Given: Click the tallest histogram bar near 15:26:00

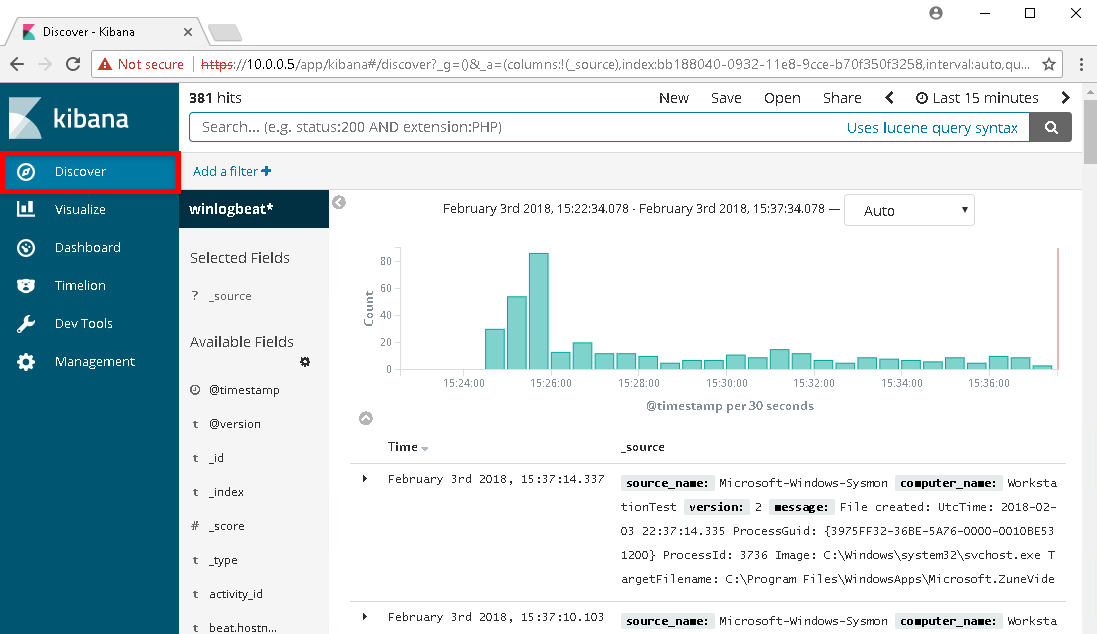Looking at the screenshot, I should (x=539, y=311).
